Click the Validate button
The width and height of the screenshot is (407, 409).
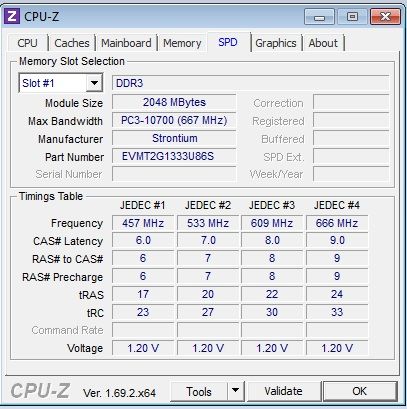[284, 391]
